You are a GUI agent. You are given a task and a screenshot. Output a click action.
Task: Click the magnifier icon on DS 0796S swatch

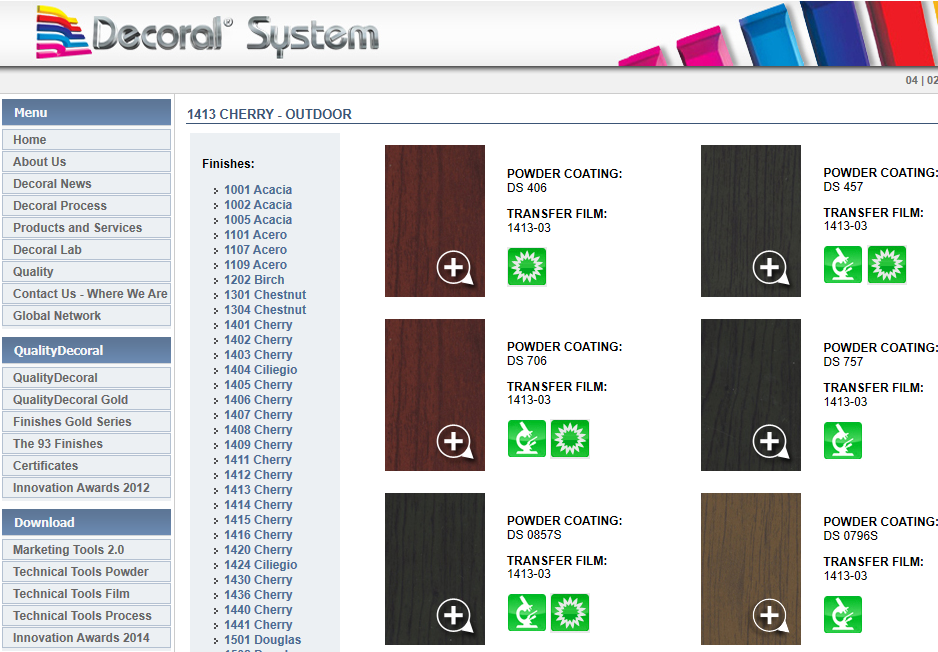770,615
